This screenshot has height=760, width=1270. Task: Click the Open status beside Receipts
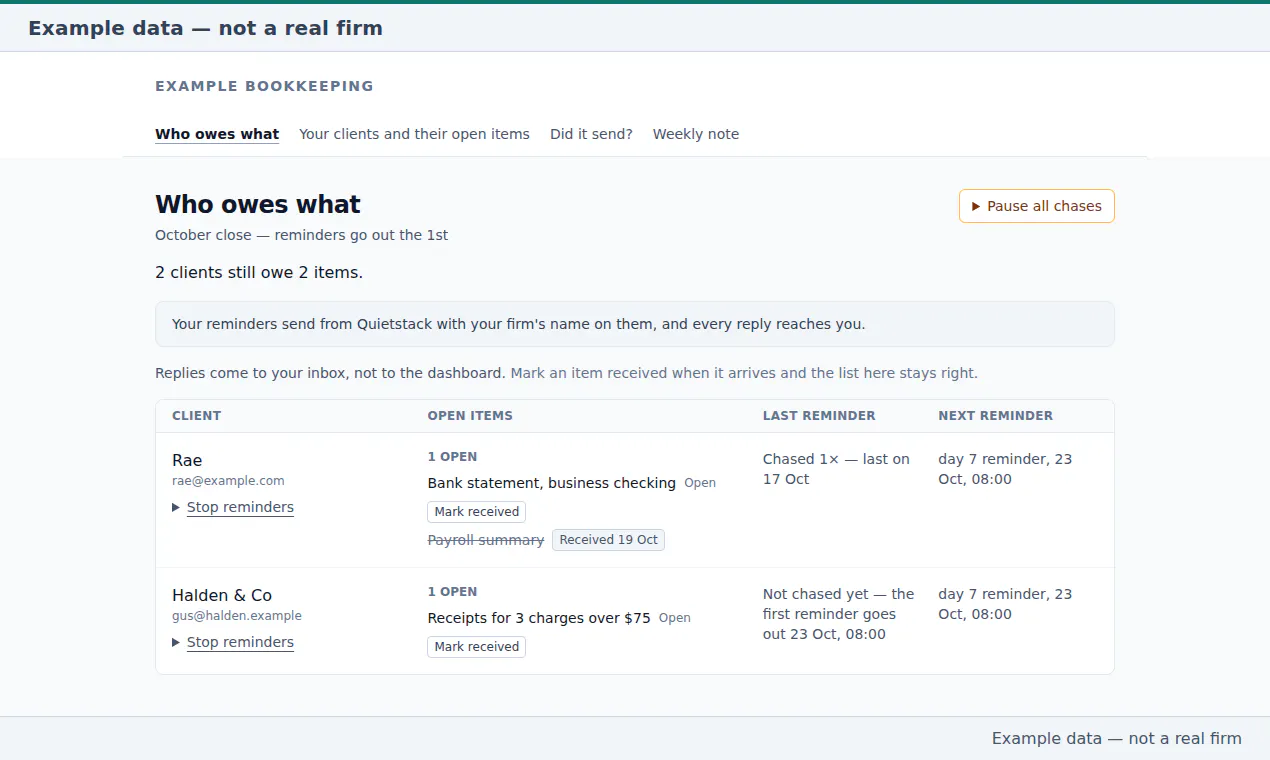(675, 618)
